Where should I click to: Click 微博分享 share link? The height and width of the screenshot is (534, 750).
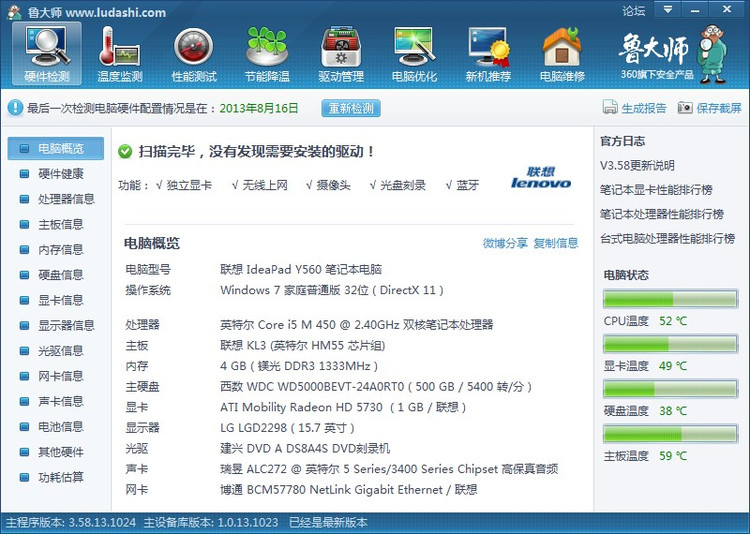tap(505, 243)
